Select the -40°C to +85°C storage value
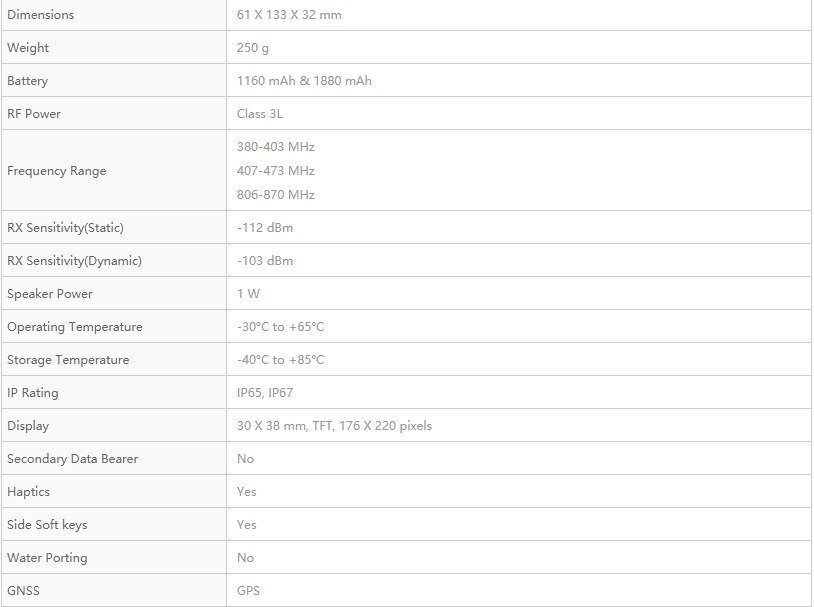814x607 pixels. pos(280,359)
